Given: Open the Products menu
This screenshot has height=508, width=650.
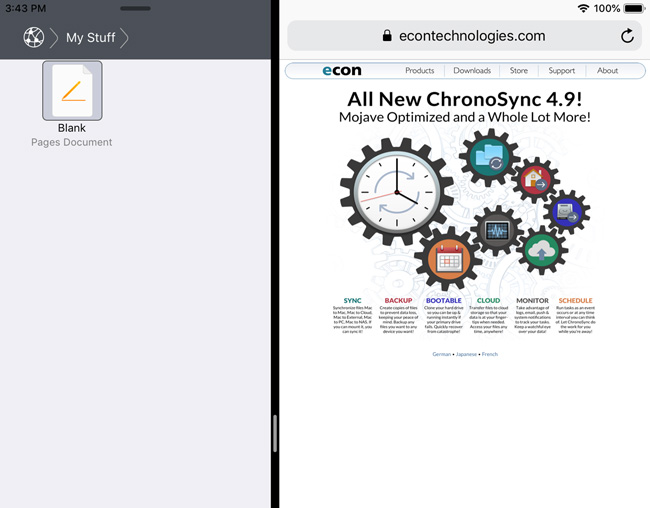Looking at the screenshot, I should click(419, 71).
